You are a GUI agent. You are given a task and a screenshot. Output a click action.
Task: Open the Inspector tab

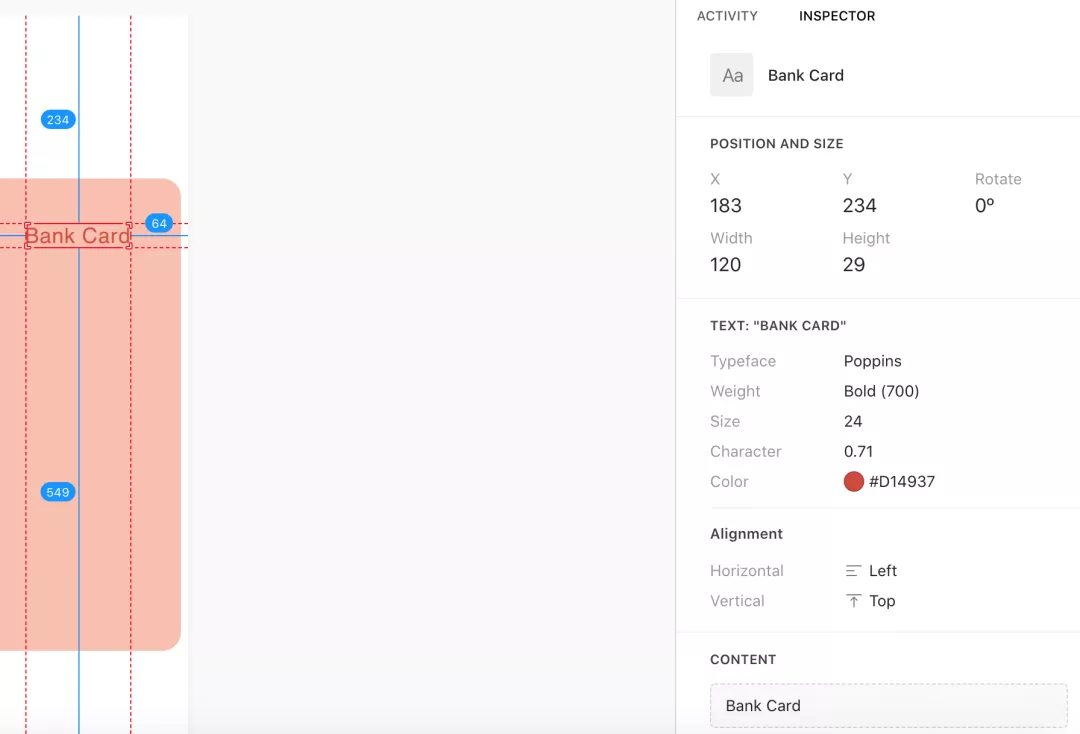837,16
